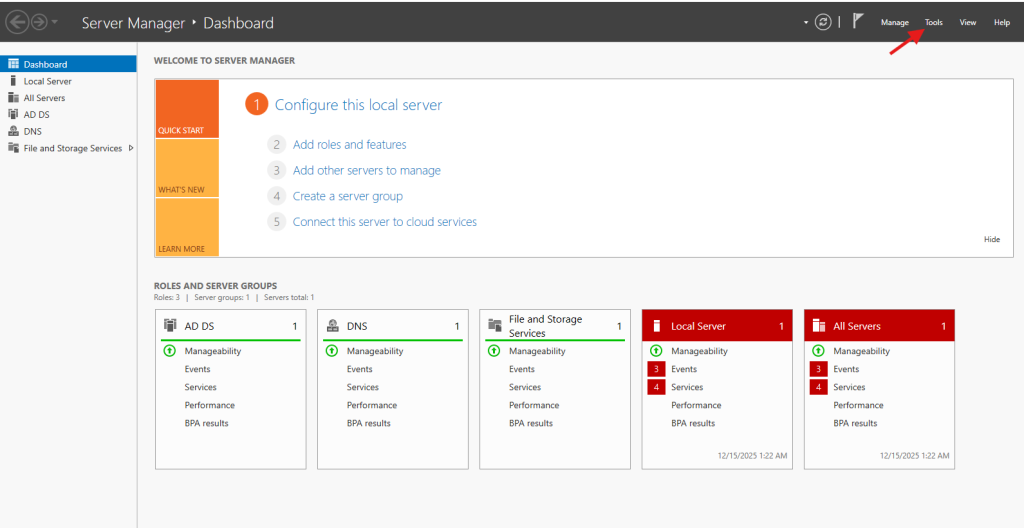Open the navigation history dropdown arrow

click(x=55, y=22)
